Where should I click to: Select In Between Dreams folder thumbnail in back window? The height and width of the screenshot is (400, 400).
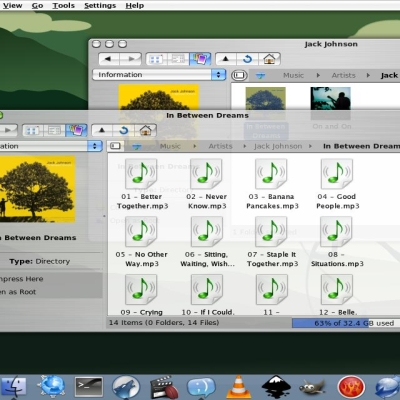pos(266,99)
